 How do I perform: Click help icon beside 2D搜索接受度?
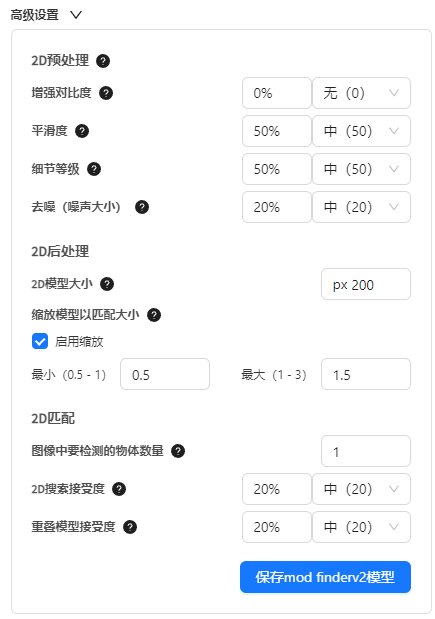tap(119, 490)
